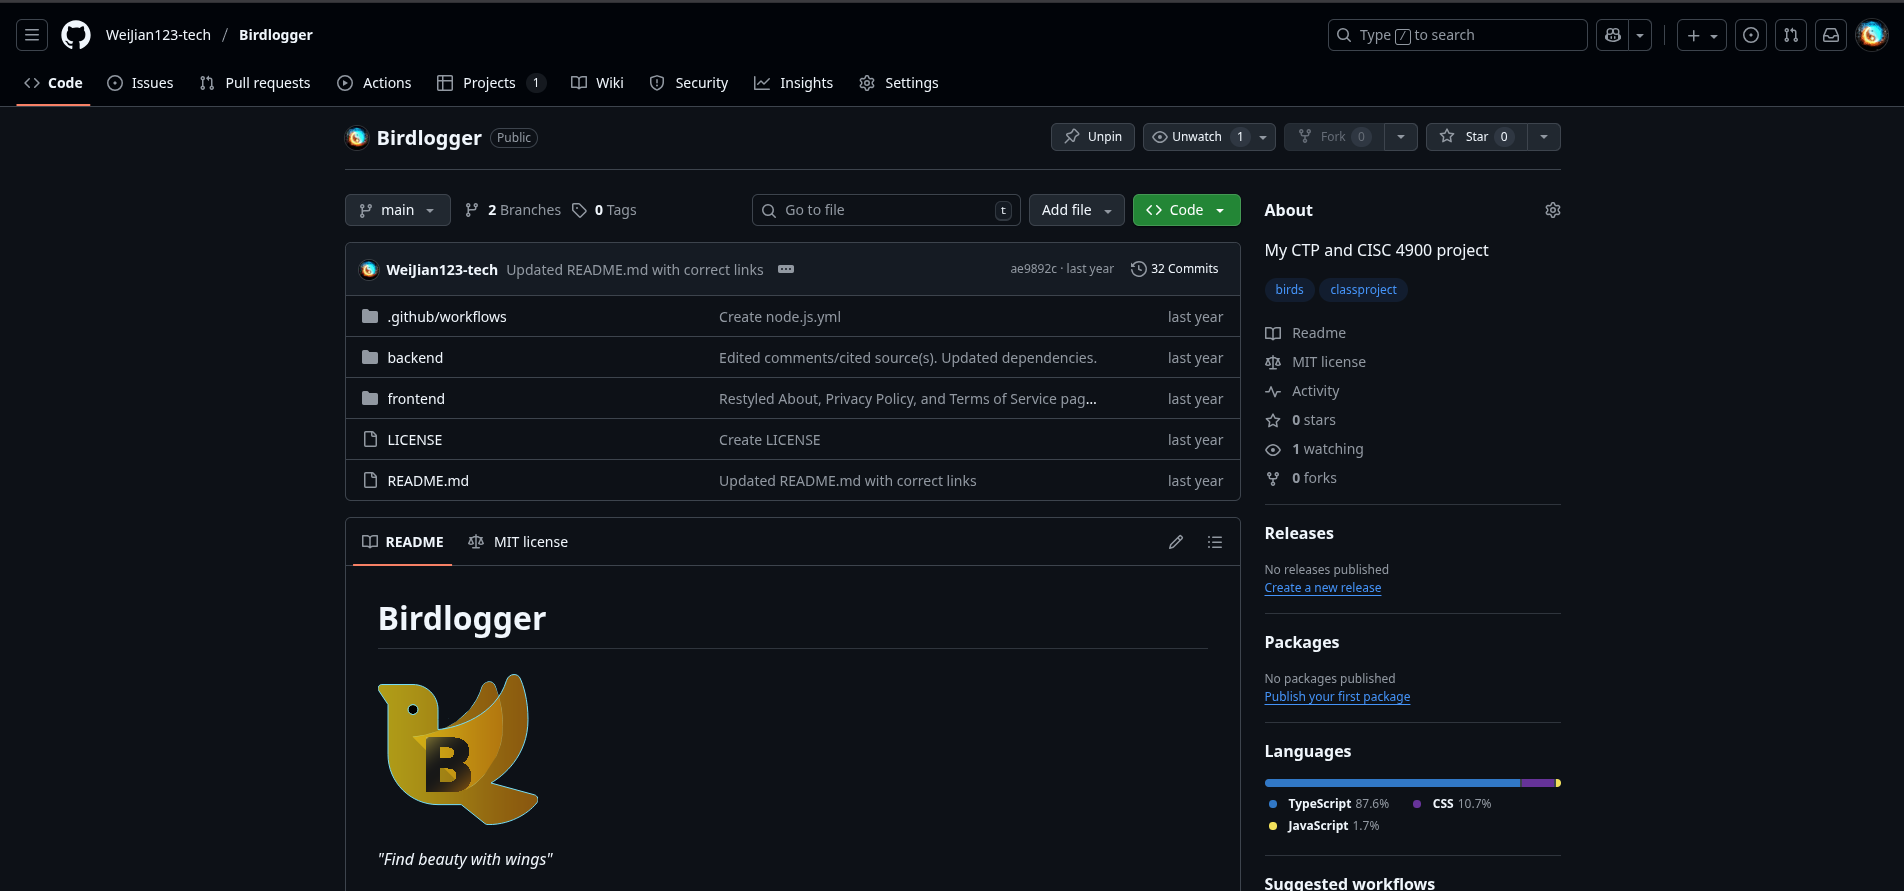Open the Birdlogger bird logo image
The height and width of the screenshot is (891, 1904).
pyautogui.click(x=458, y=749)
